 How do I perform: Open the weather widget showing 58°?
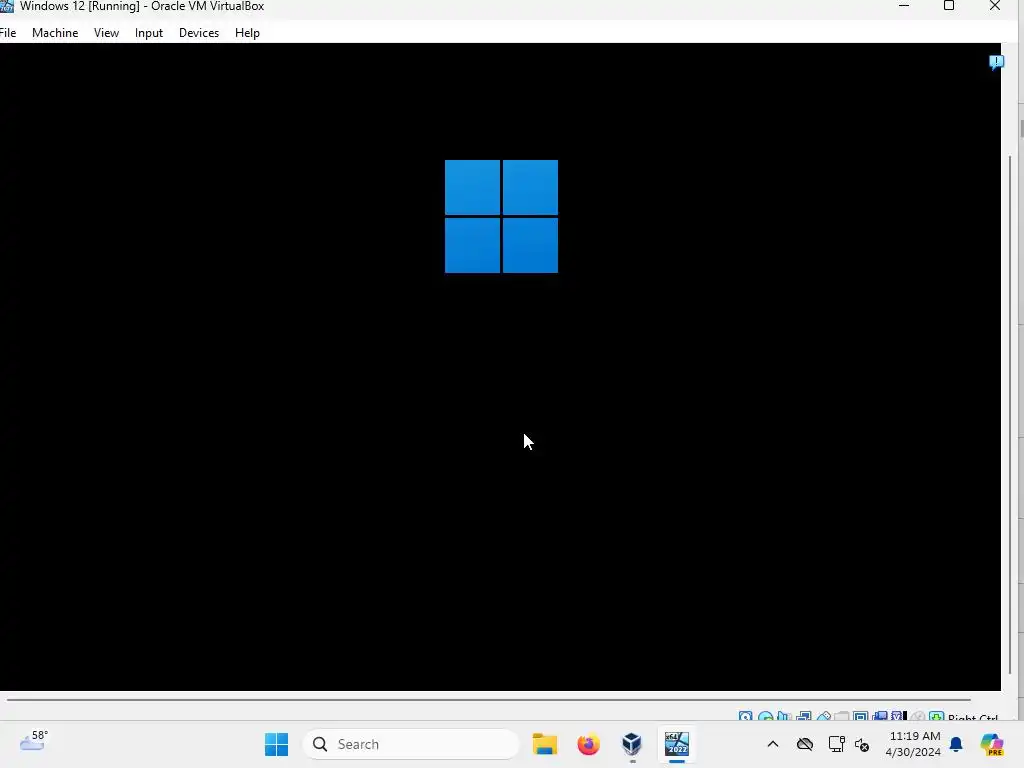tap(34, 741)
